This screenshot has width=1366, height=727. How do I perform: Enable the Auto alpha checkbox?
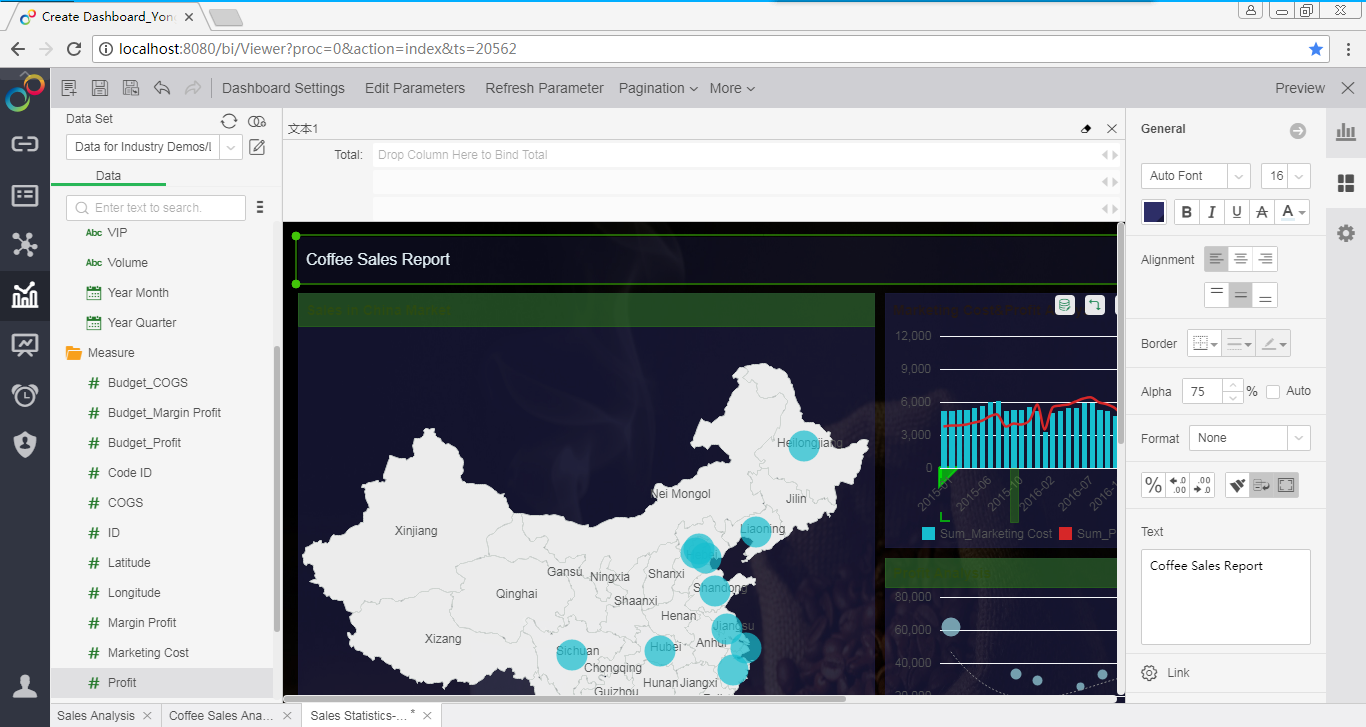1273,392
